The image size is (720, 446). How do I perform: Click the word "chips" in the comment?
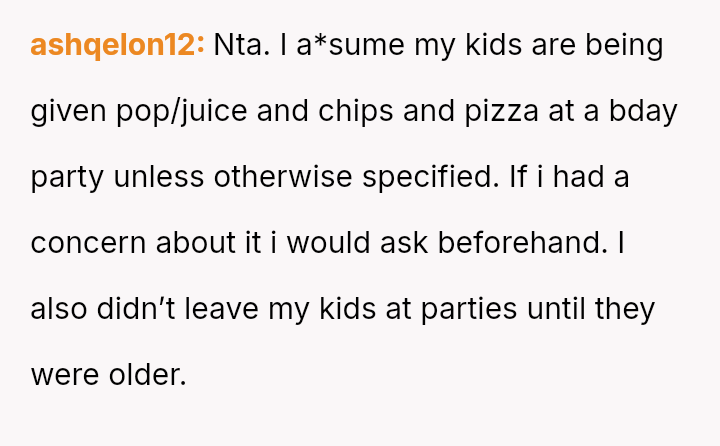pos(355,112)
